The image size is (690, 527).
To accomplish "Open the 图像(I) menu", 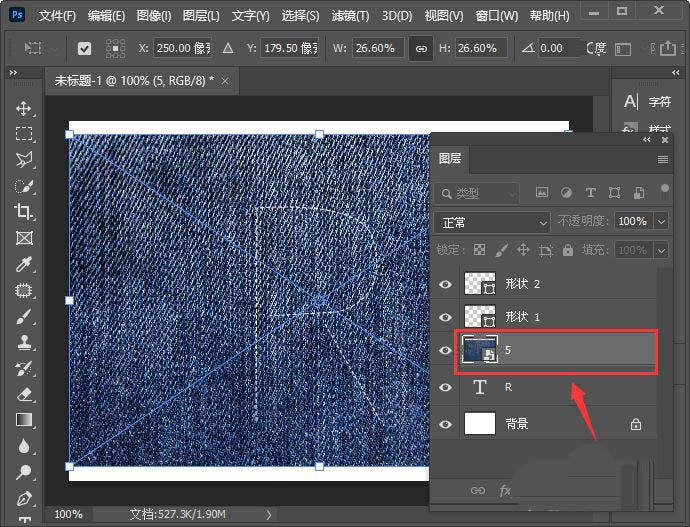I will pyautogui.click(x=154, y=16).
